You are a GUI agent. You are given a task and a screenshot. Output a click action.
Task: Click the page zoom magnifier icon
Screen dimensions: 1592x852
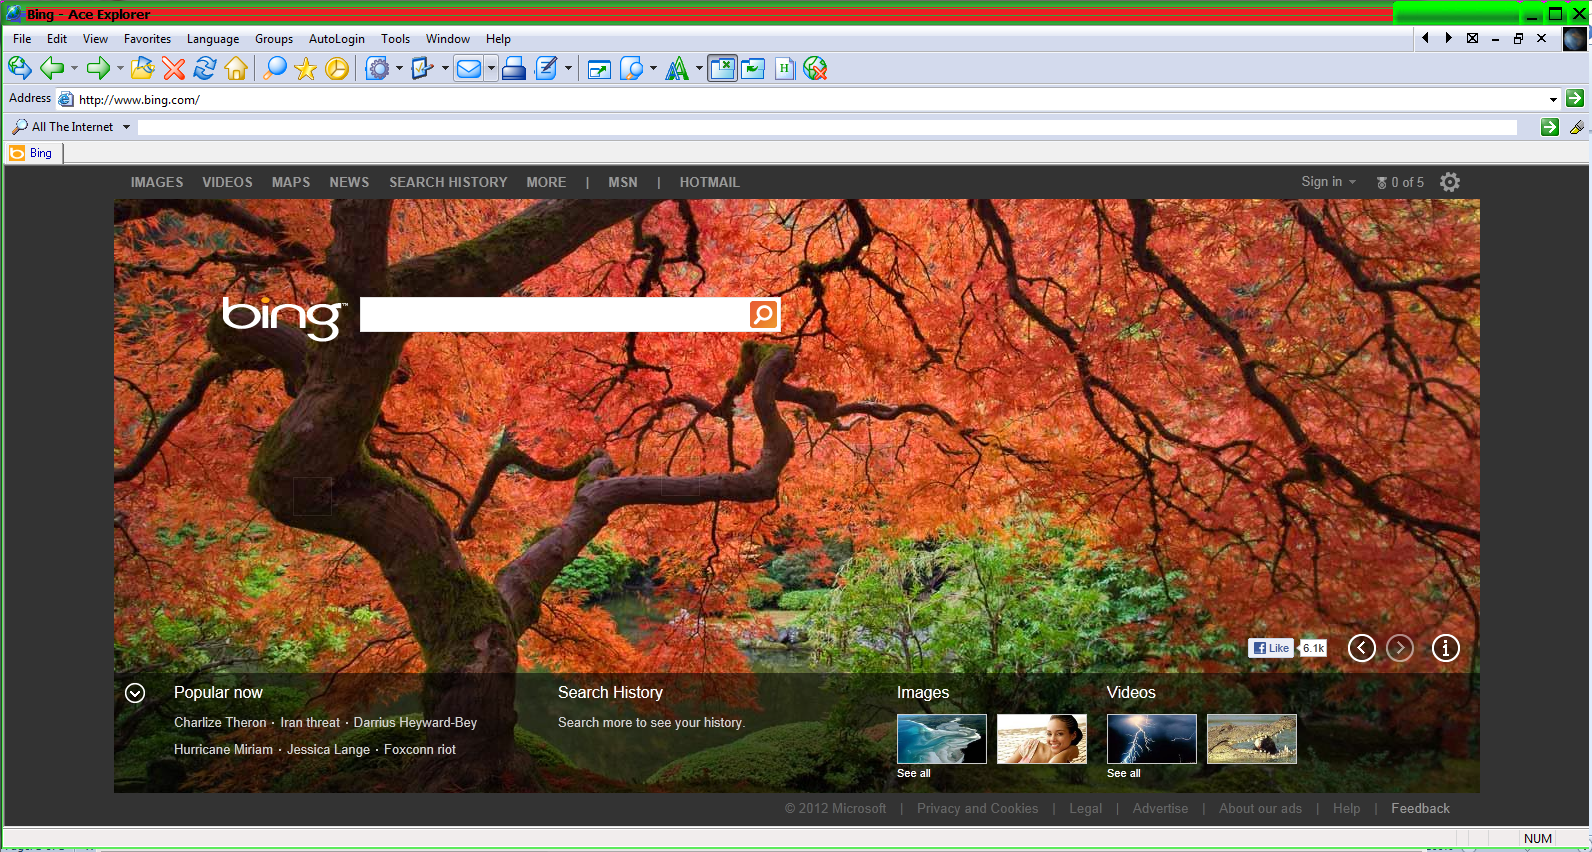[632, 68]
